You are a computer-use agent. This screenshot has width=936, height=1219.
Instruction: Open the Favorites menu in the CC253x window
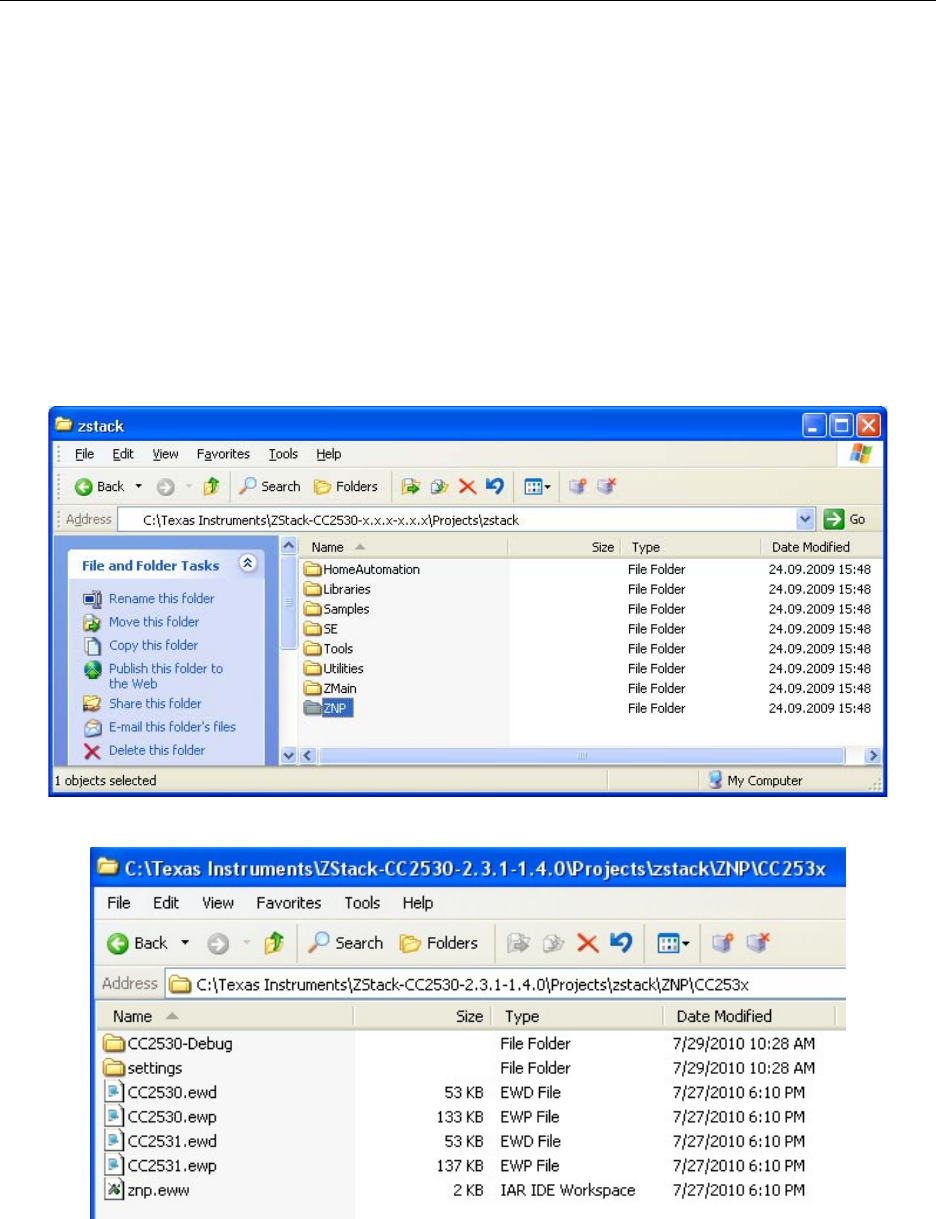(288, 902)
